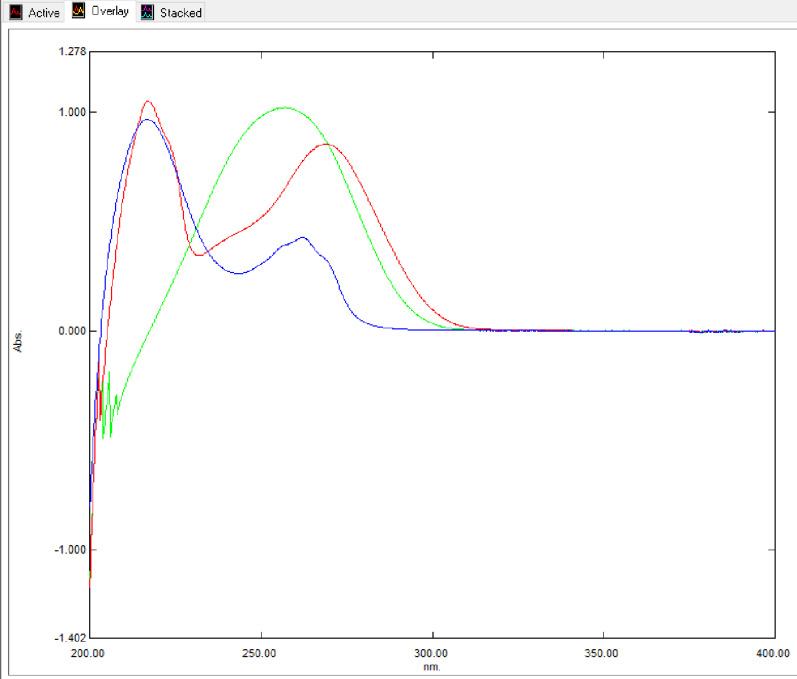This screenshot has height=679, width=797.
Task: Click the 1.278 upper Y-axis limit
Action: 73,51
